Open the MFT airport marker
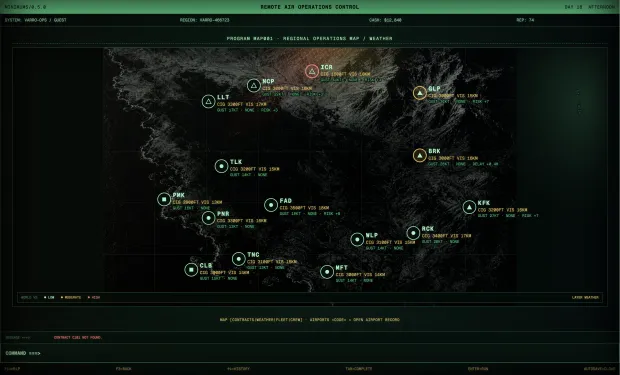 click(x=327, y=272)
